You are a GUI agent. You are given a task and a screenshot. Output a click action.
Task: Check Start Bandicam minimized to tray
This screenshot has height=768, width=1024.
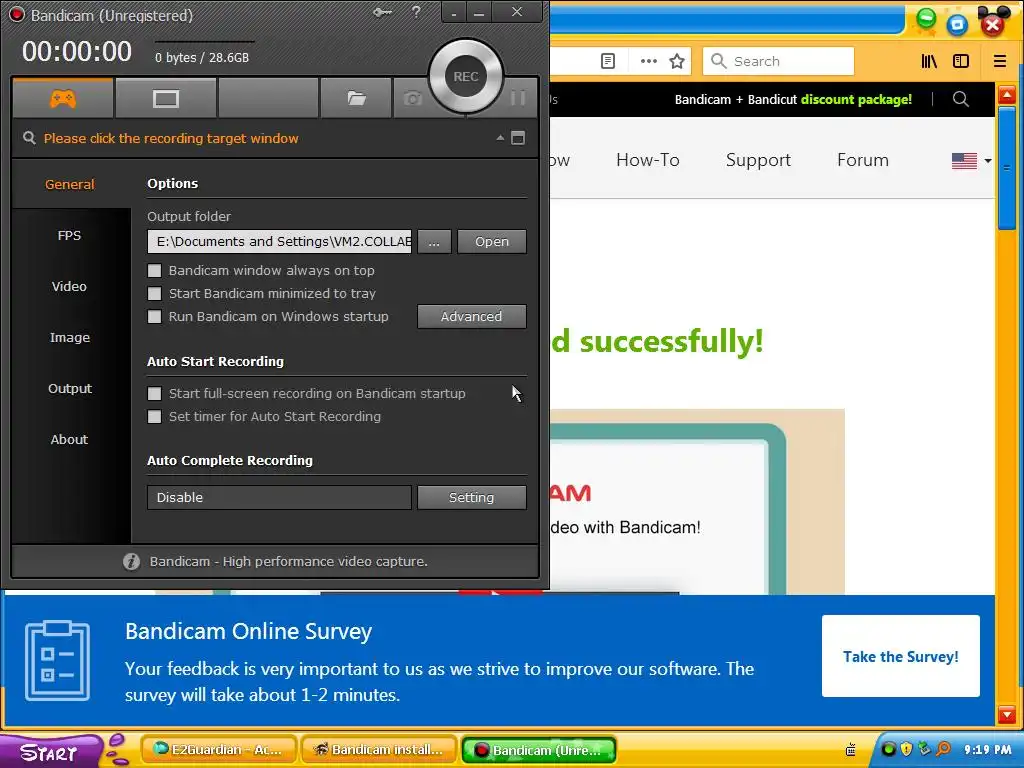coord(154,293)
